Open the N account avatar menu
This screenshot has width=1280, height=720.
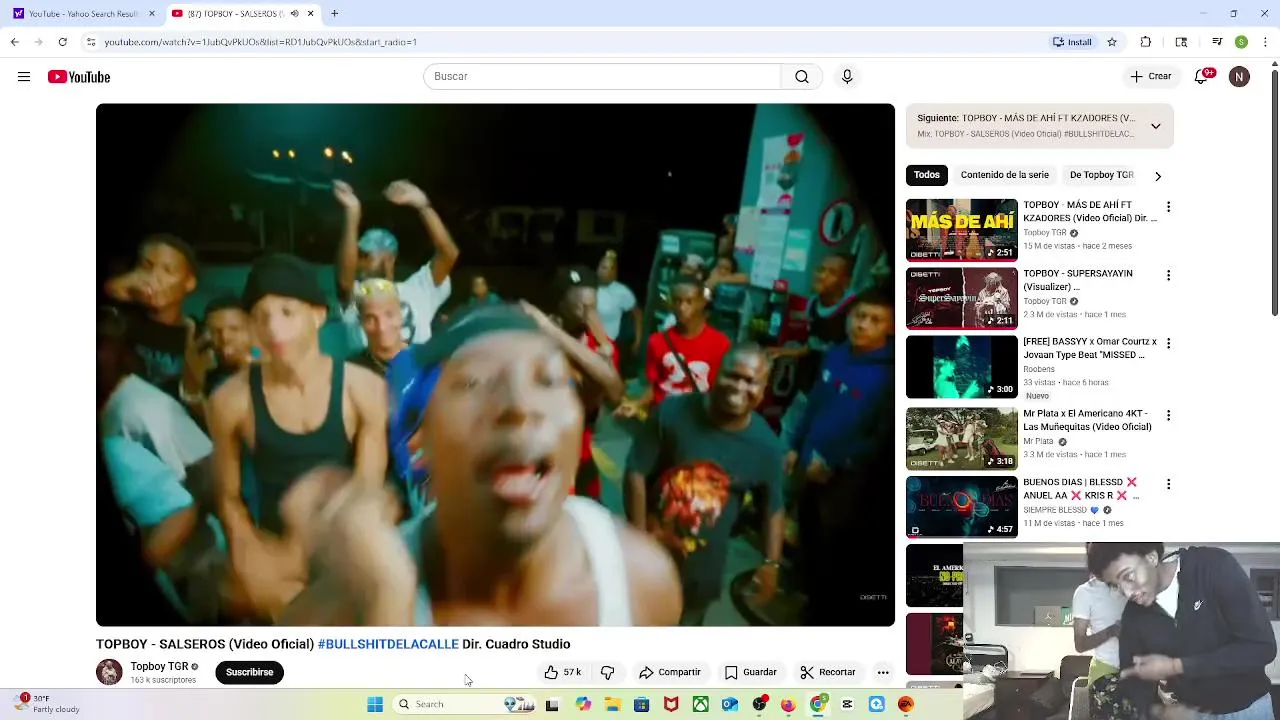tap(1239, 77)
